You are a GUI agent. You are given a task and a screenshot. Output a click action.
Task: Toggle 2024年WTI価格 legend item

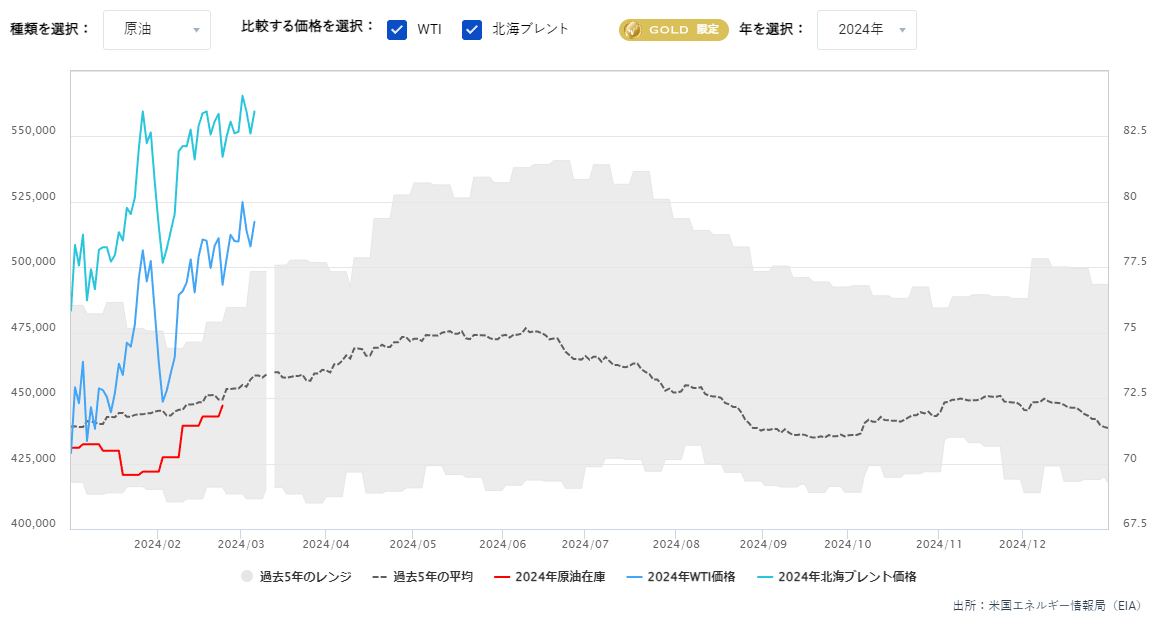point(680,576)
